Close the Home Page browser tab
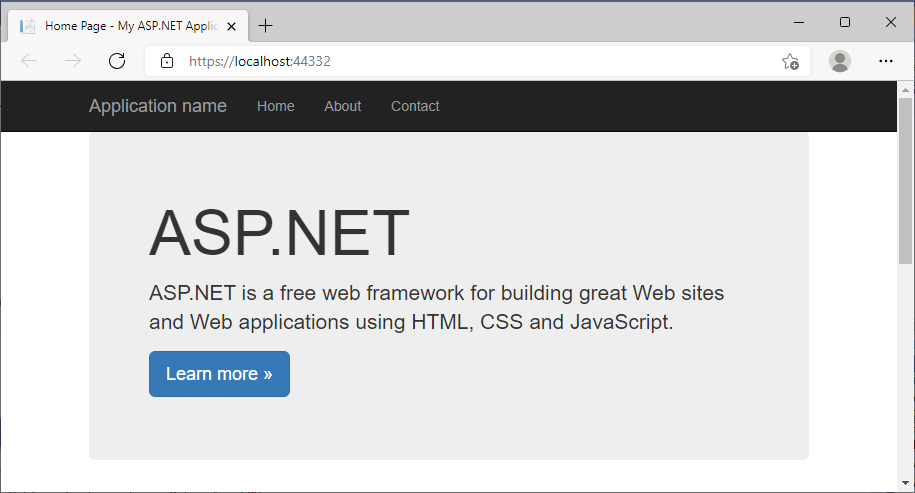 pyautogui.click(x=232, y=26)
